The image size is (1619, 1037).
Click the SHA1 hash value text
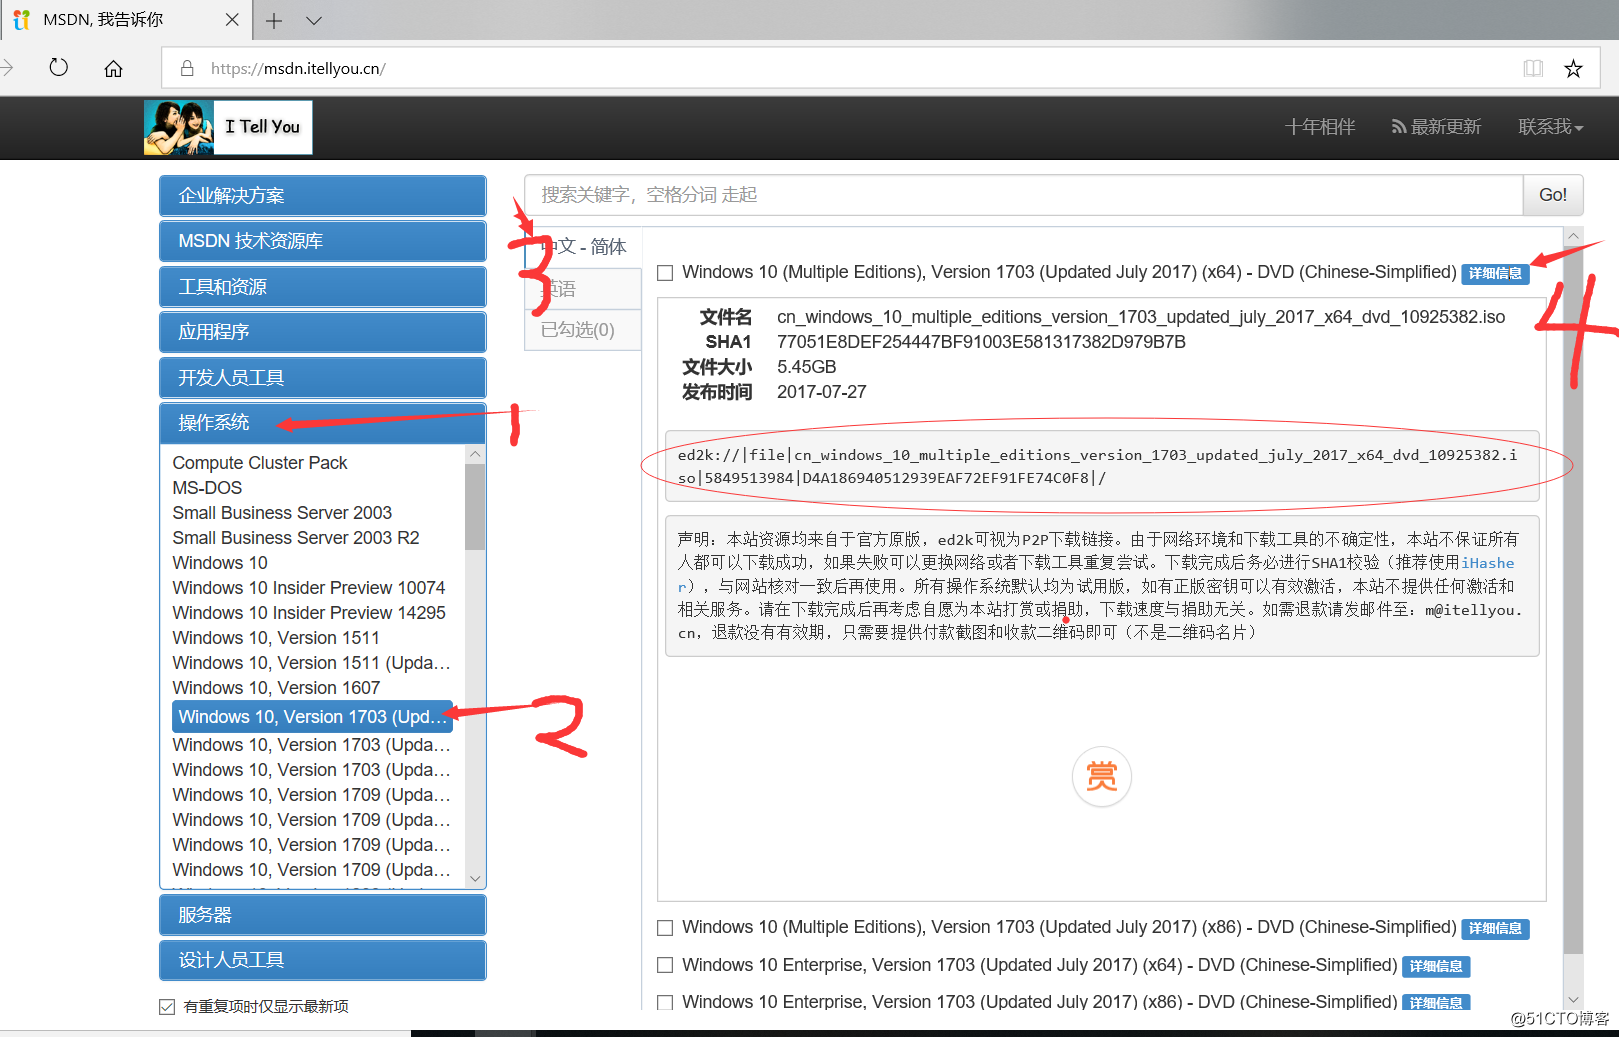pyautogui.click(x=981, y=342)
